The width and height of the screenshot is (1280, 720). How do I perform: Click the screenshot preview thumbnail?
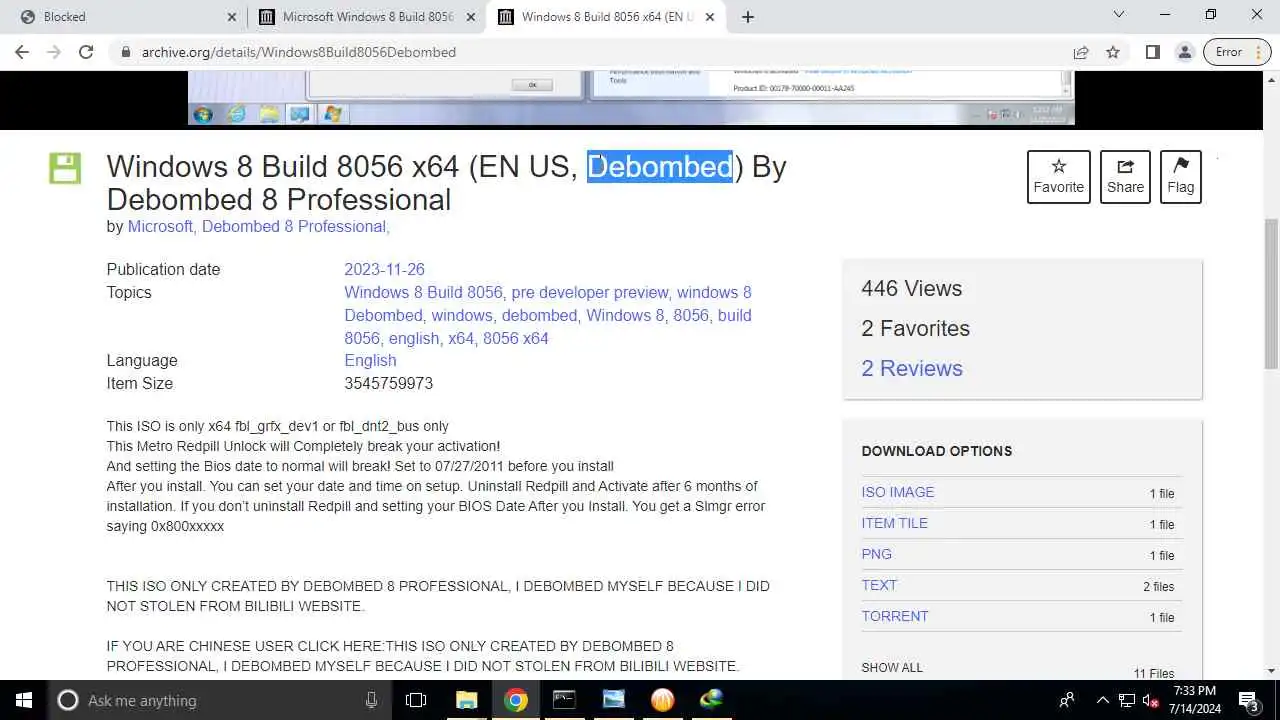pyautogui.click(x=631, y=98)
